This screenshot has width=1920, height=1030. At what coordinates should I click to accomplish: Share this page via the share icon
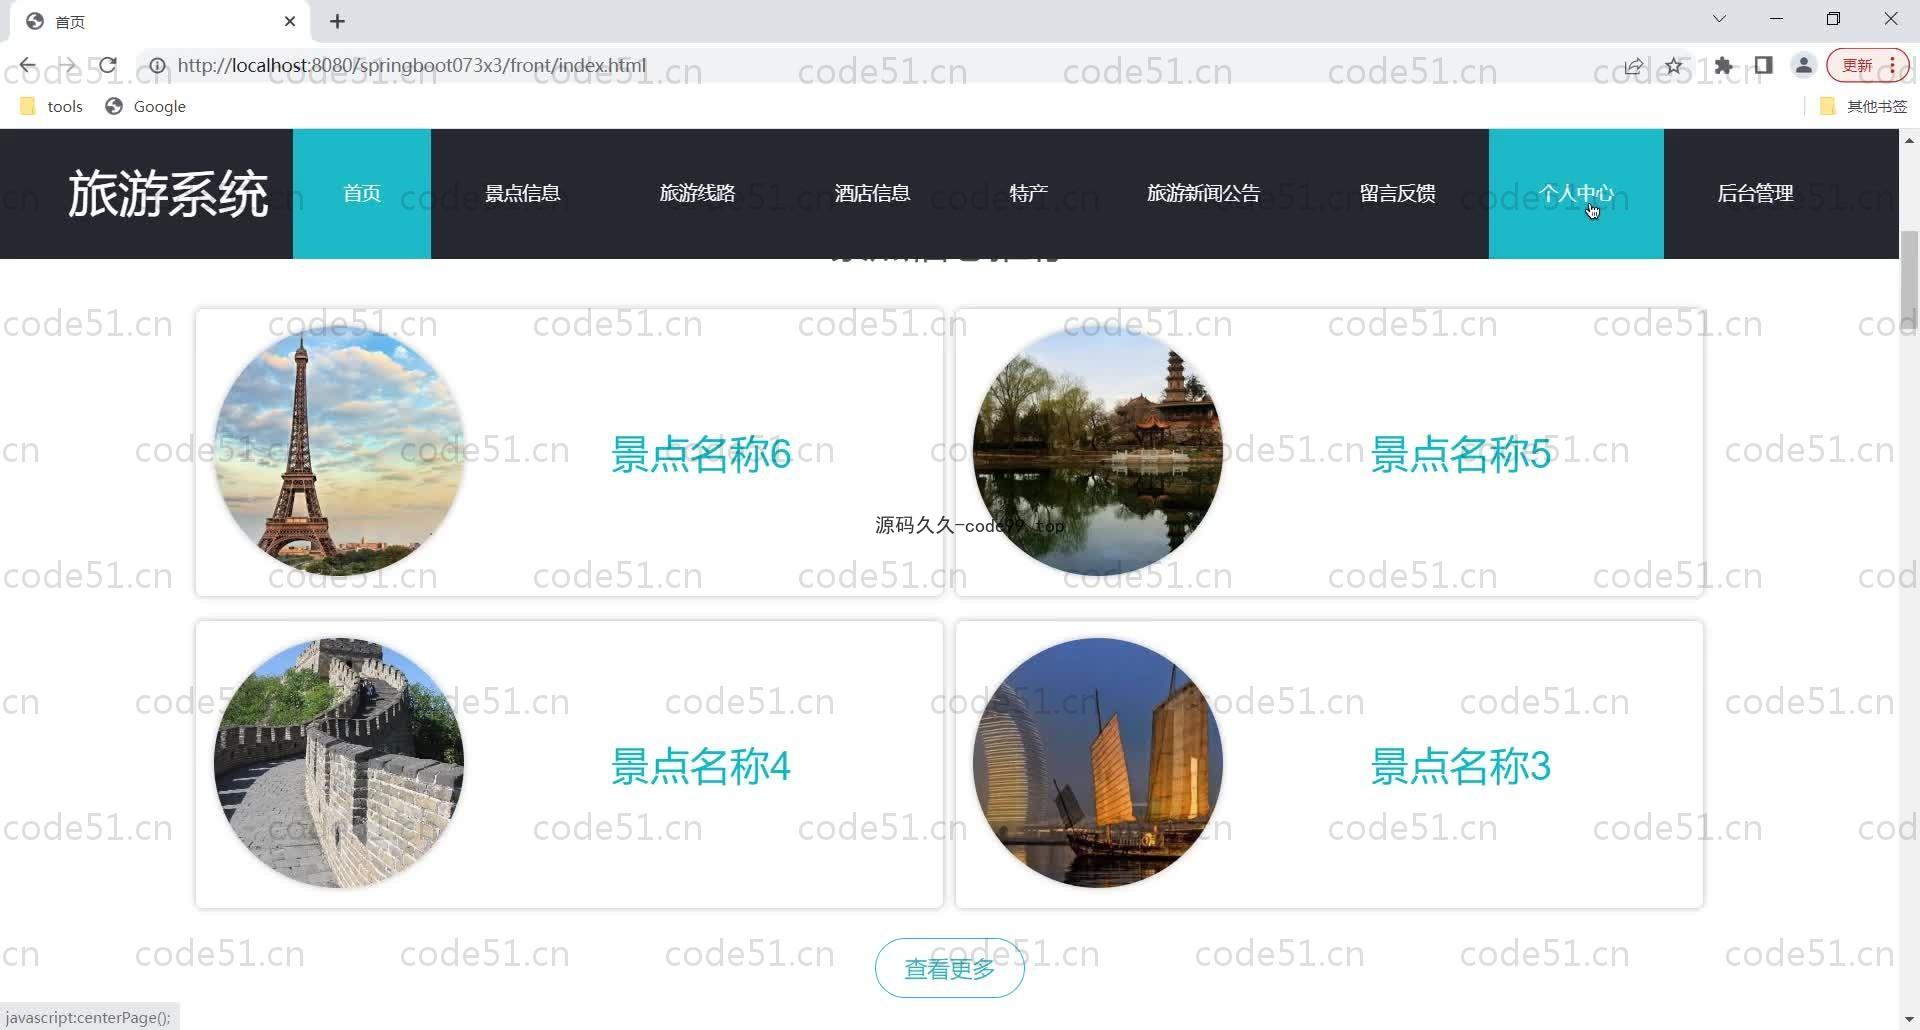coord(1633,66)
